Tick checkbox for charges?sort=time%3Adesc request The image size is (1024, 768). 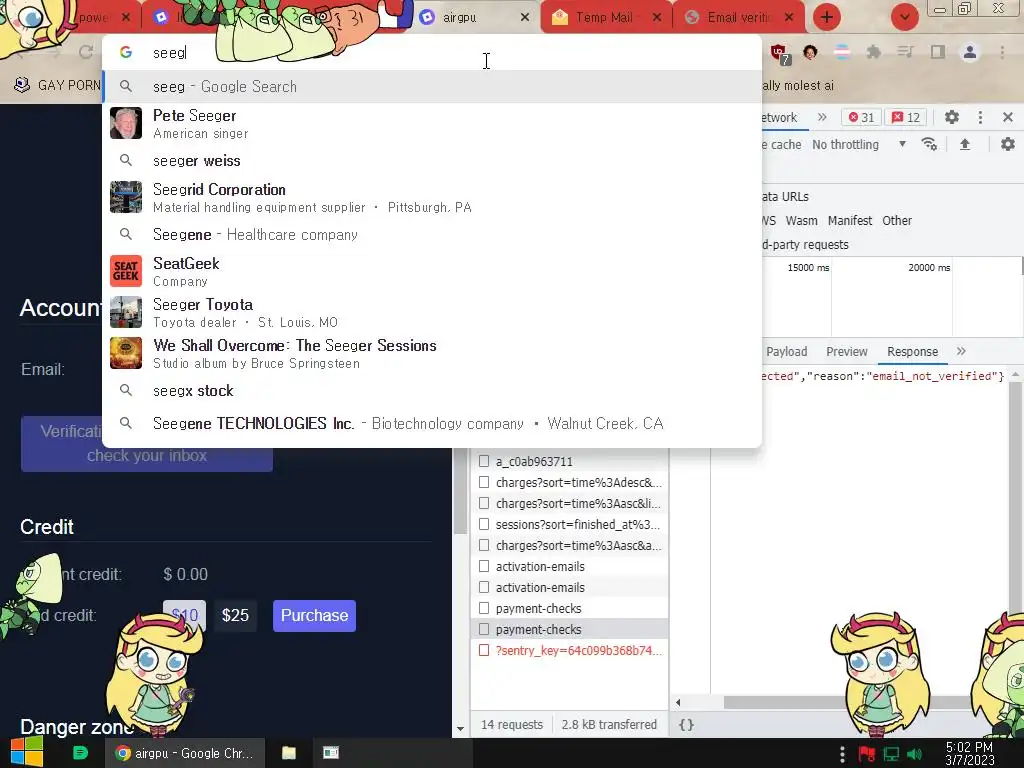[484, 482]
